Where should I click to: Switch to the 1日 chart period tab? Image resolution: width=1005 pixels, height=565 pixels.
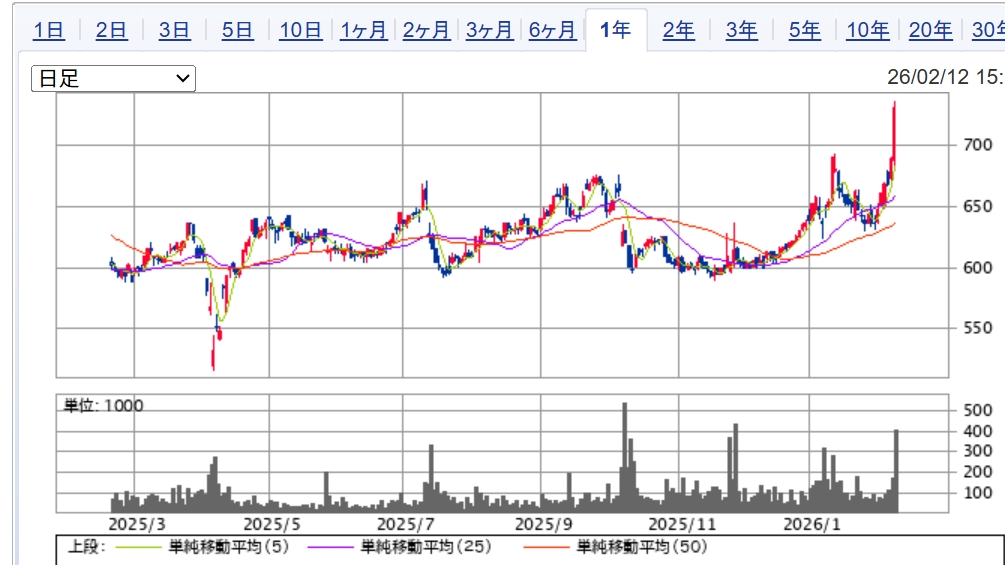click(x=48, y=31)
